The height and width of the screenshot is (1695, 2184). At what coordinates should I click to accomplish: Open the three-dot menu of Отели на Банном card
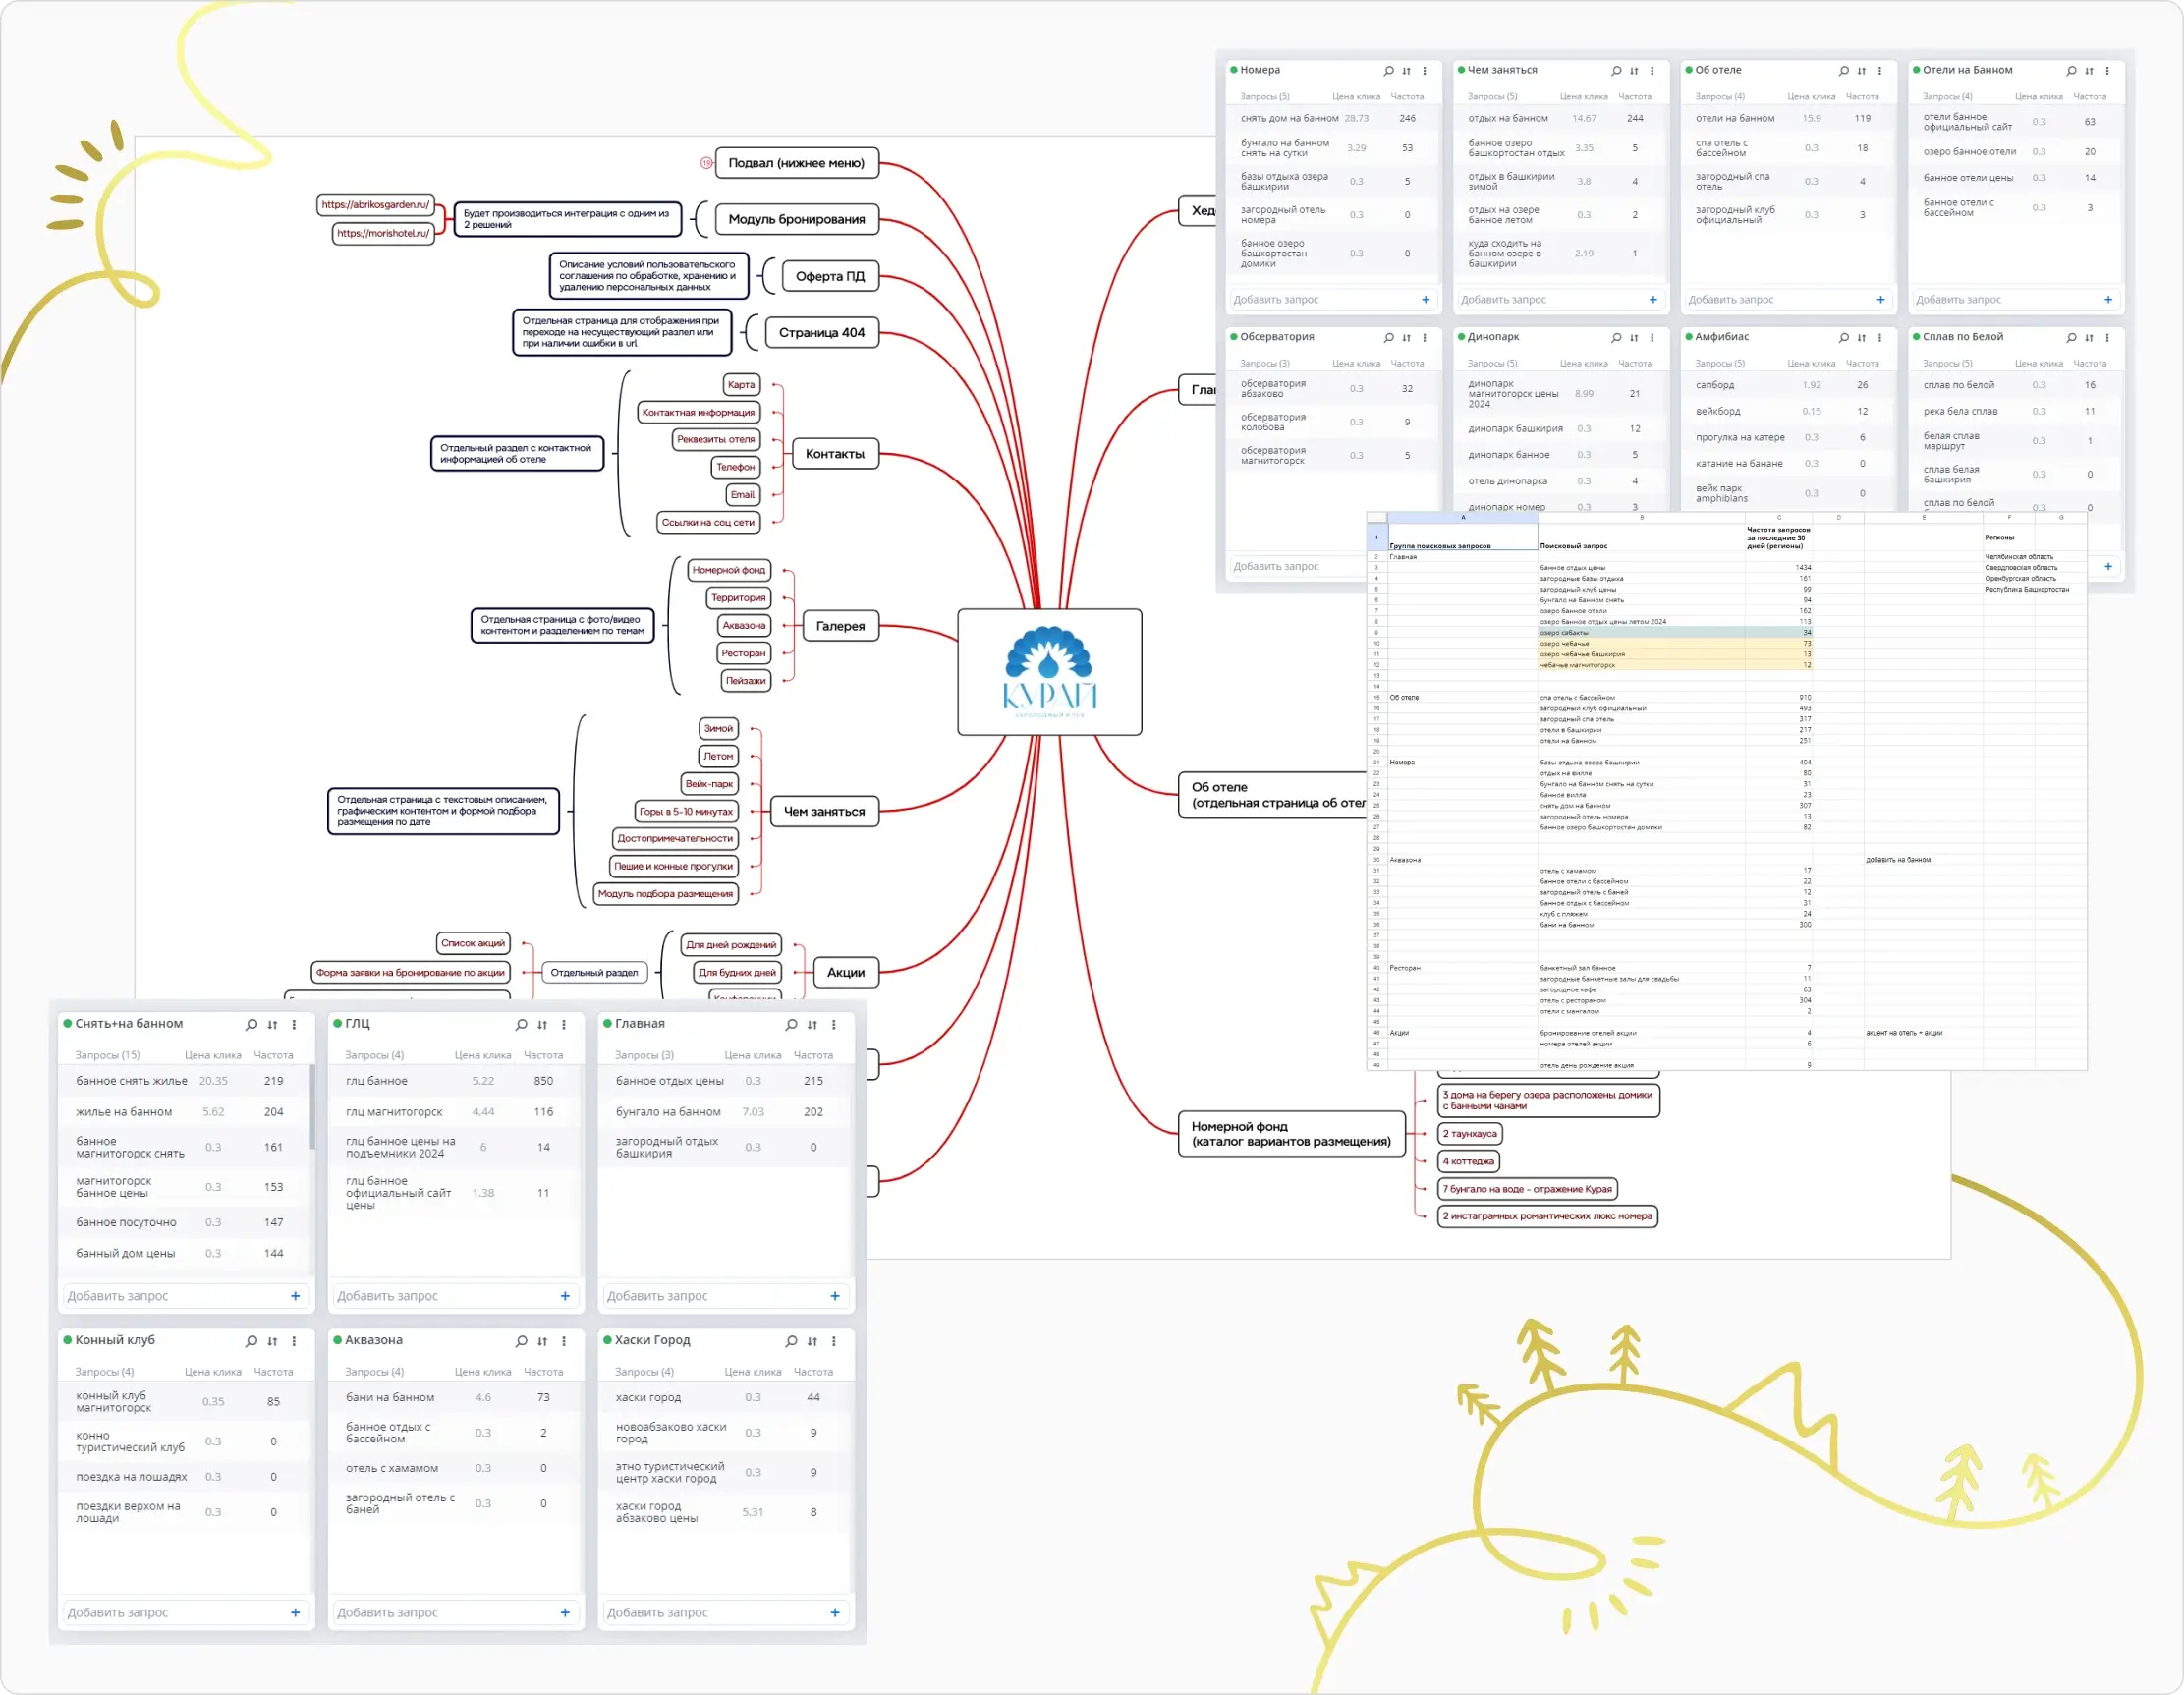pos(2107,71)
